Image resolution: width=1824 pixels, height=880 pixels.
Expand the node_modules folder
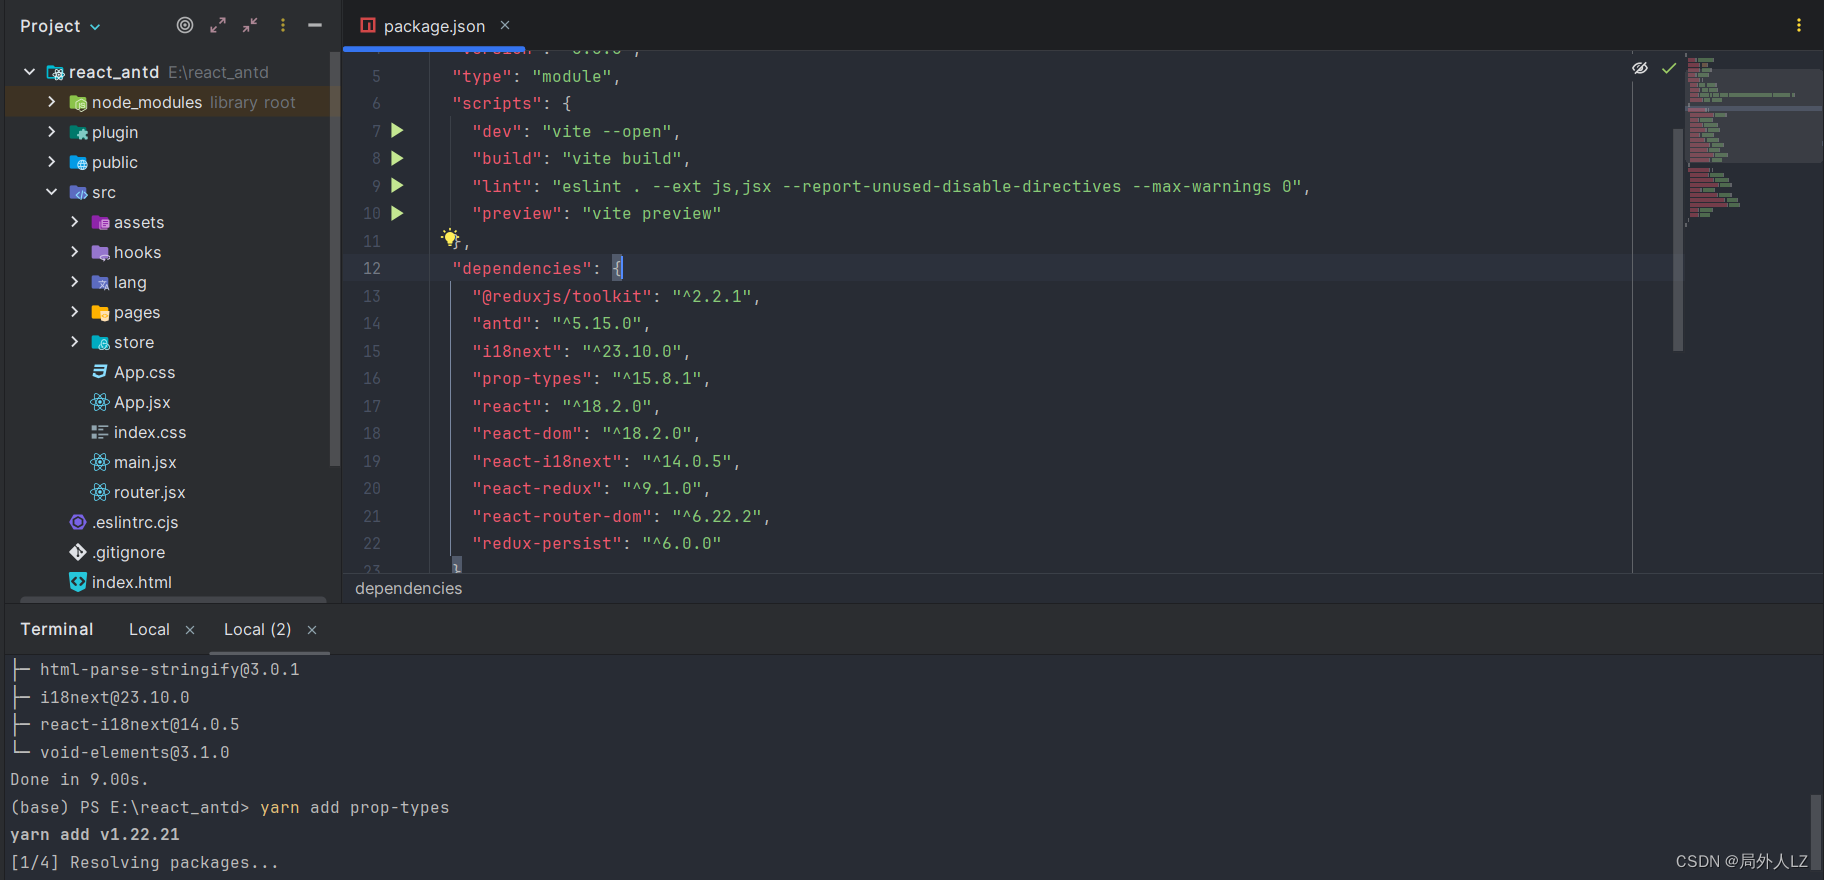click(52, 102)
